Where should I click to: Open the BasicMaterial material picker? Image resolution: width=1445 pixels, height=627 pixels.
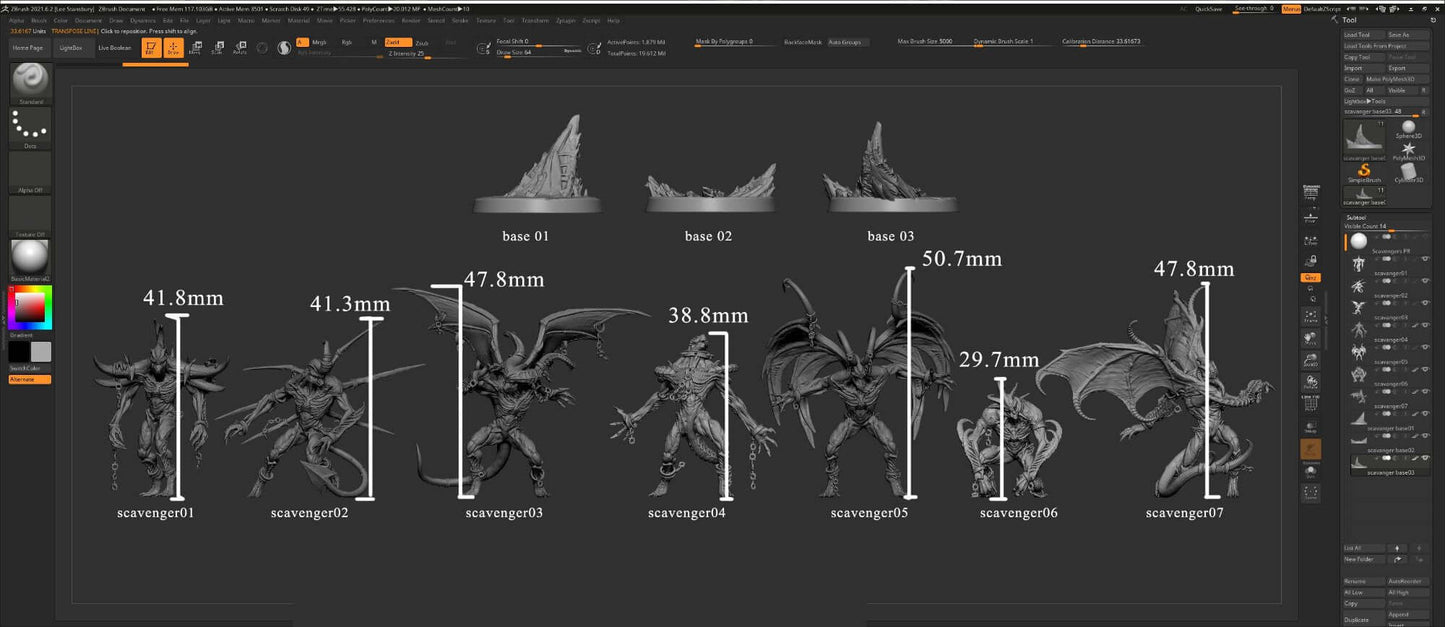[30, 258]
